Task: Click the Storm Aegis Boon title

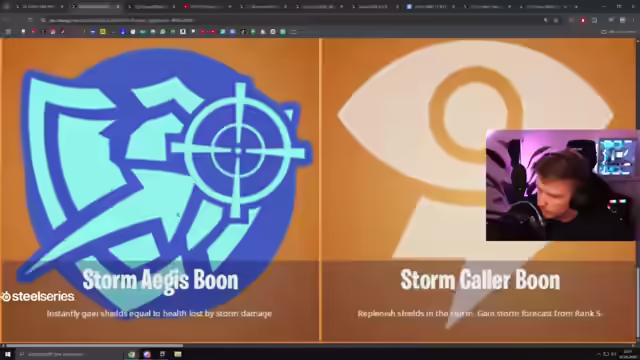Action: tap(160, 280)
